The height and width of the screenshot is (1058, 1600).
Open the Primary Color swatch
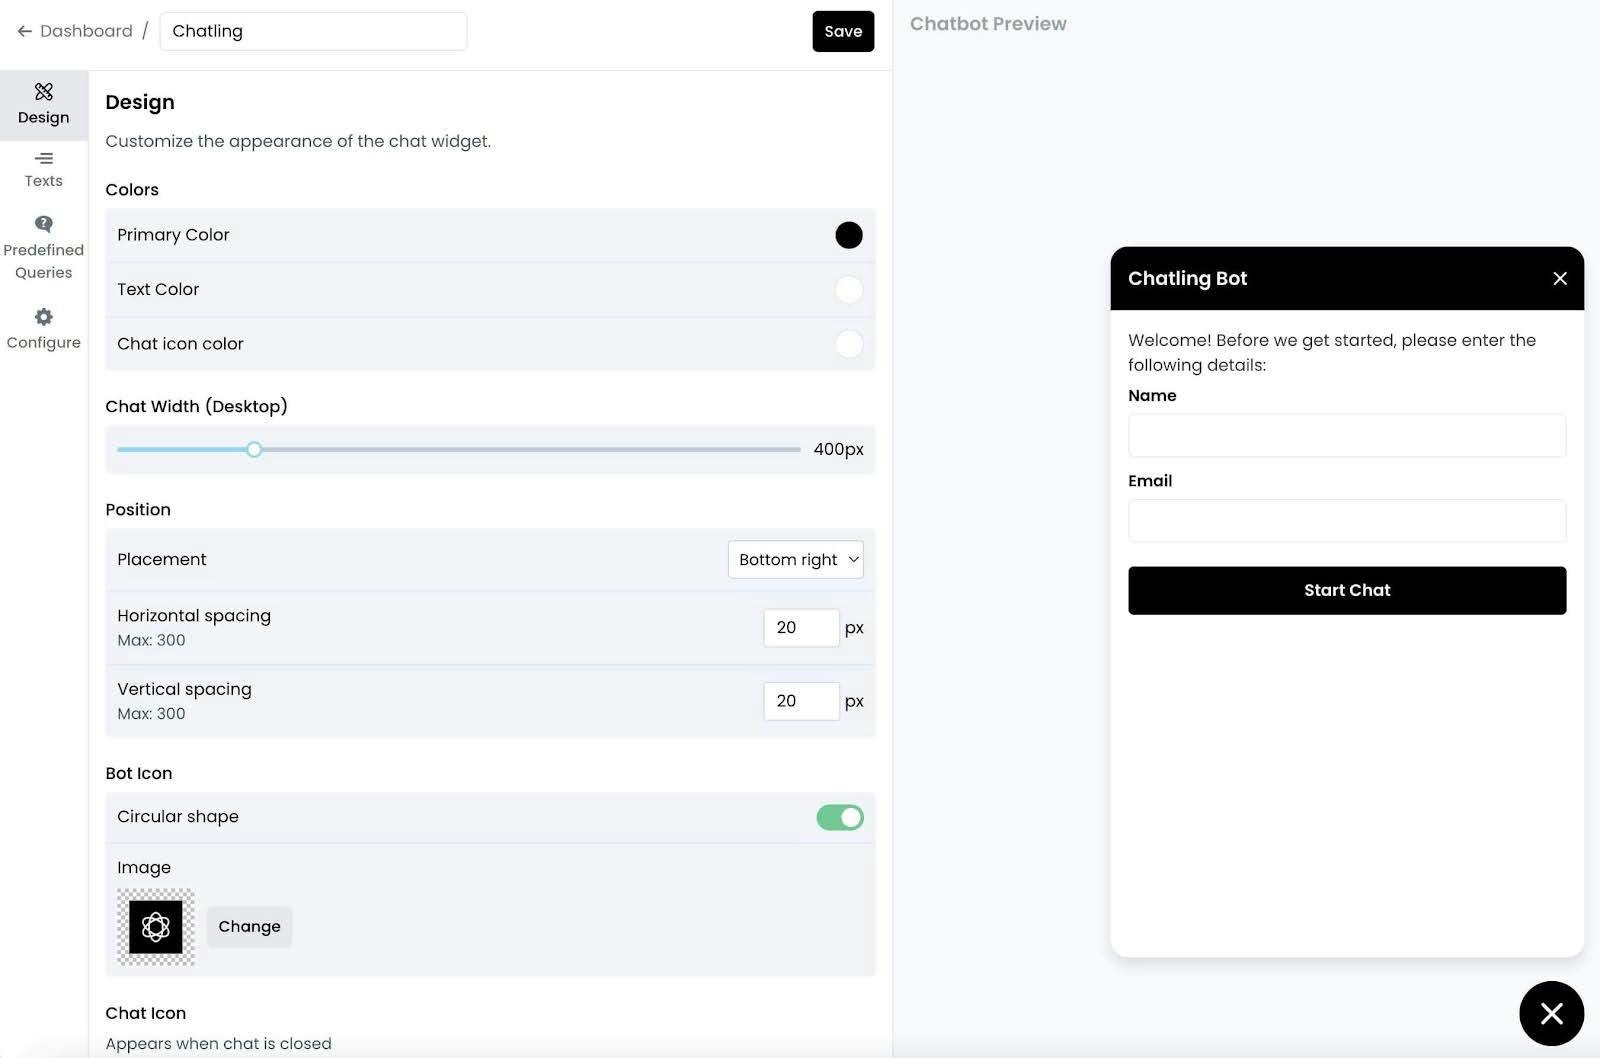pos(849,235)
